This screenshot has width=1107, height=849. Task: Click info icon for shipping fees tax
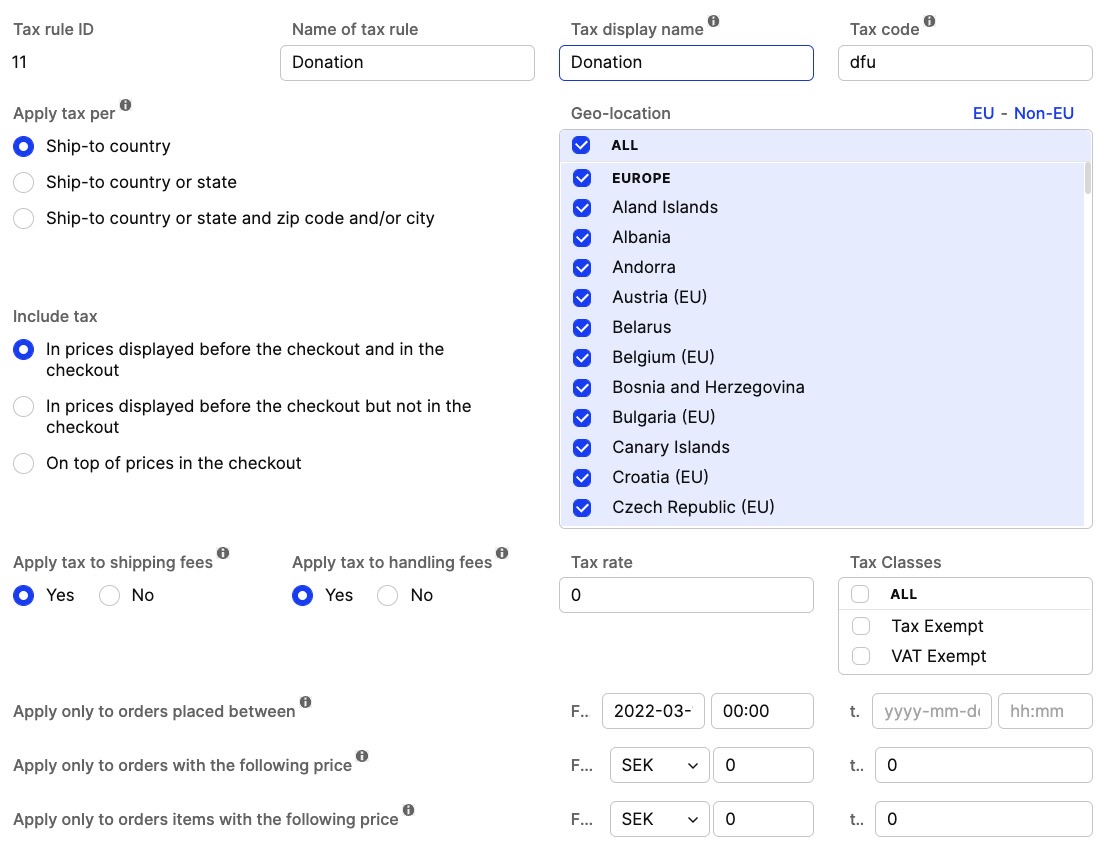[223, 553]
